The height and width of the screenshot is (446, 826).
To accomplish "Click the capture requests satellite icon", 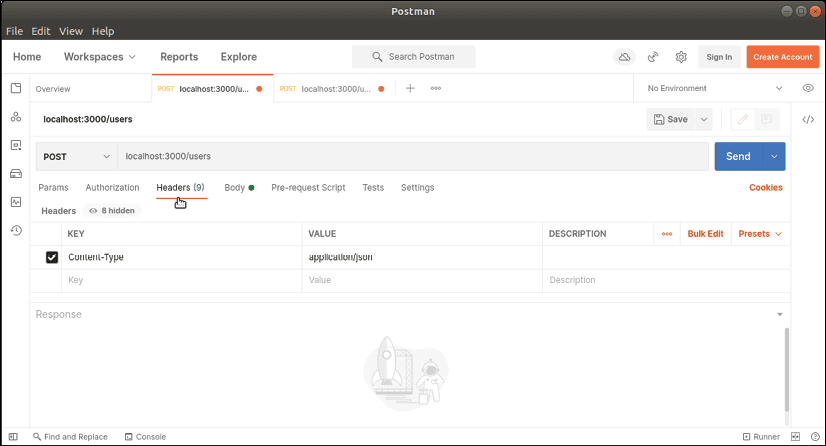I will [x=653, y=57].
